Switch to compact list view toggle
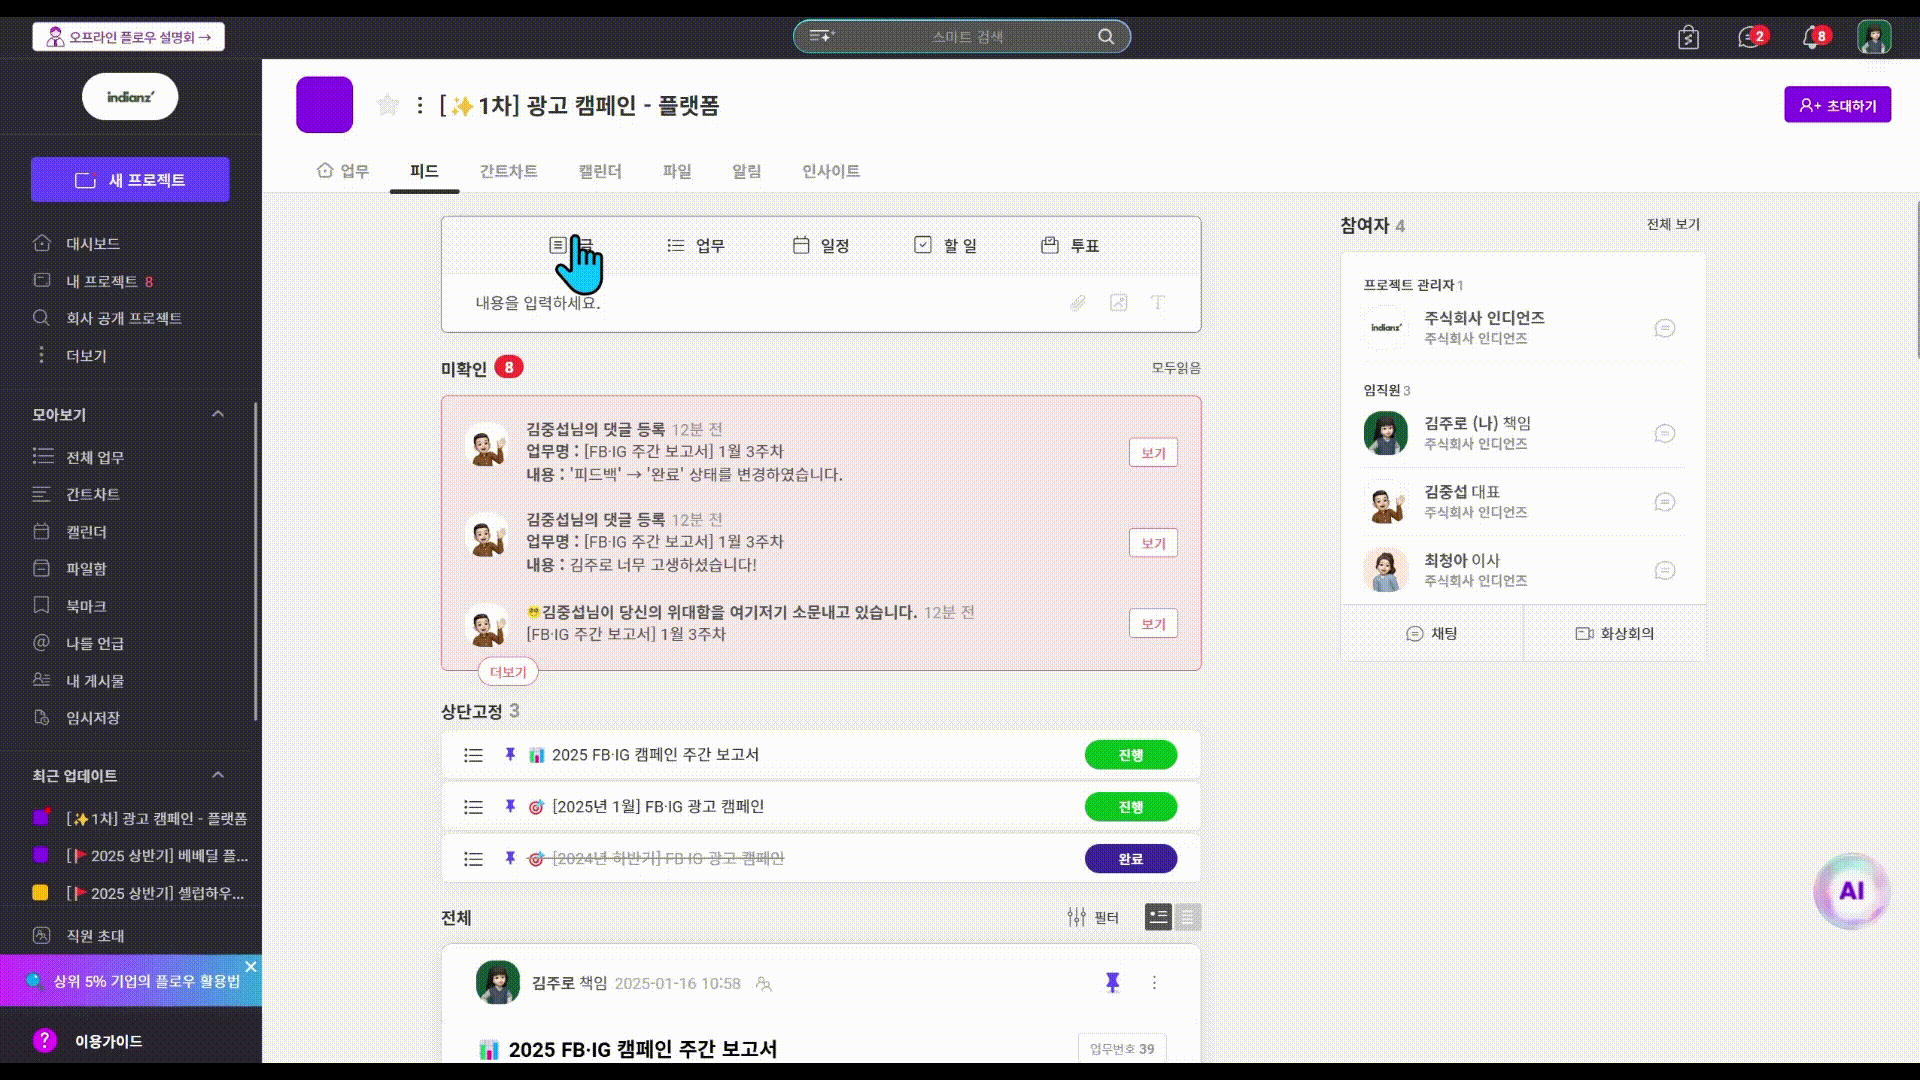 point(1188,917)
